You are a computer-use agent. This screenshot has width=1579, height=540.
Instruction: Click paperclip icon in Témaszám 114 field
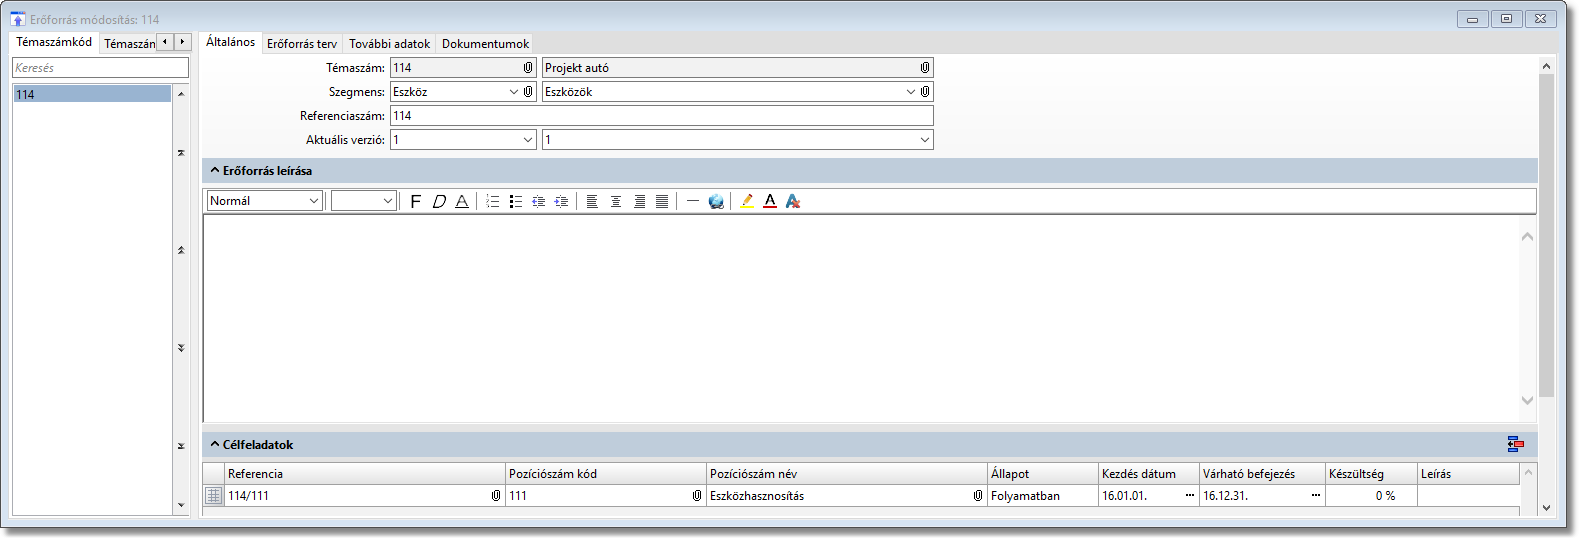[528, 68]
